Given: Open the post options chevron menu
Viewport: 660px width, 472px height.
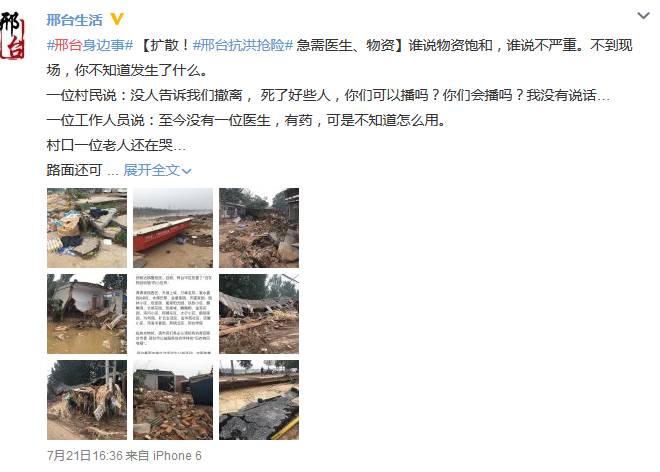Looking at the screenshot, I should click(x=643, y=16).
